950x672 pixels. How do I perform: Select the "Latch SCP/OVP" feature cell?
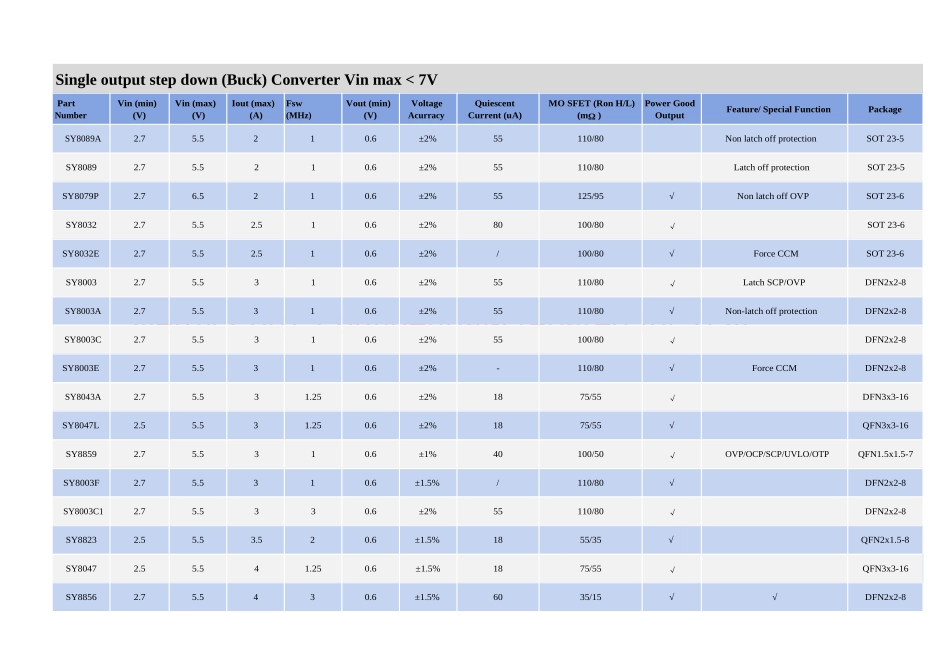click(774, 282)
